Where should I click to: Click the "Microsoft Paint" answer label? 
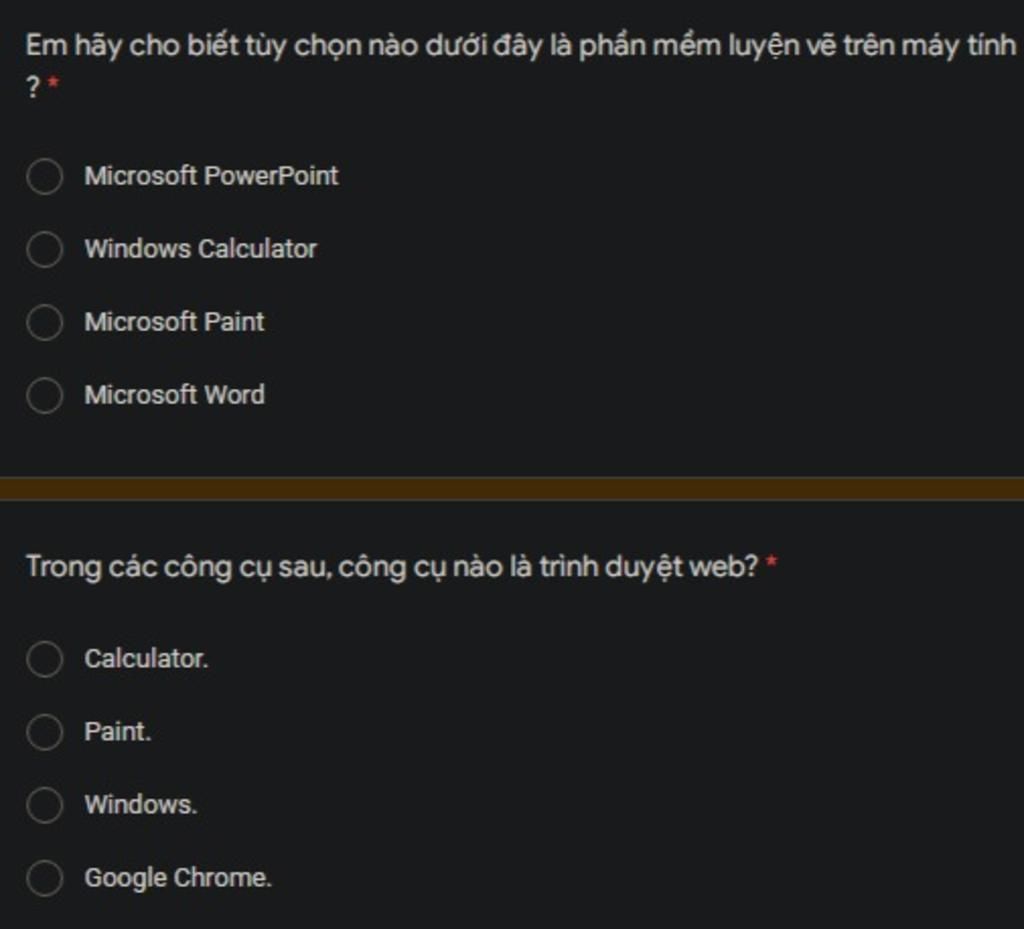coord(174,322)
